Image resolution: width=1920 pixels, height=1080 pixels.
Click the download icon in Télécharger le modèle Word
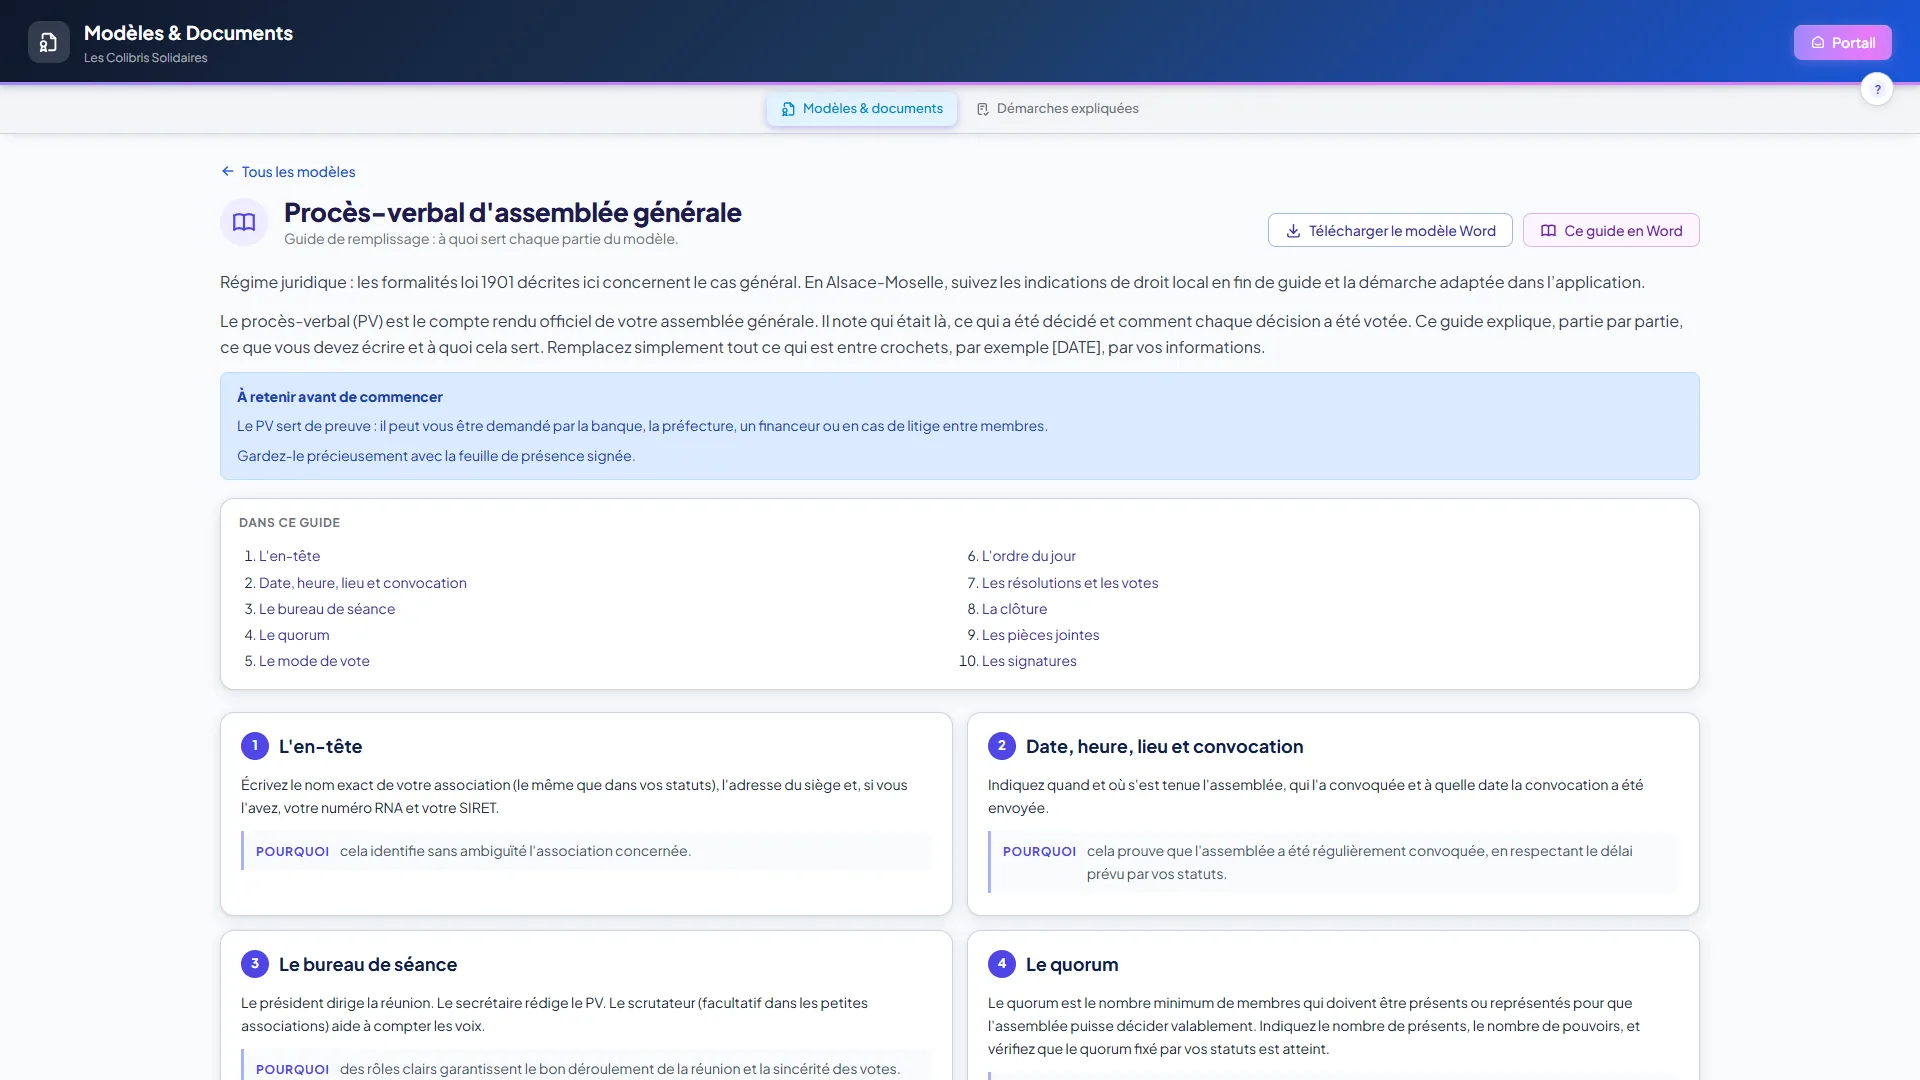pos(1293,231)
